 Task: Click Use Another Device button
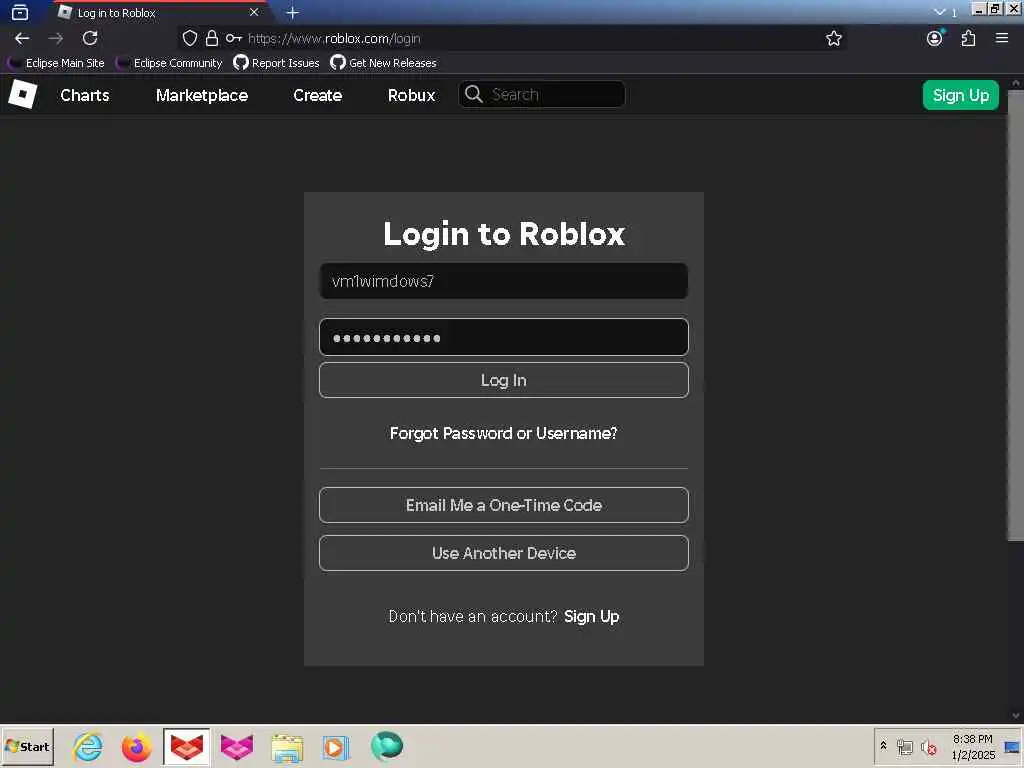pos(504,553)
